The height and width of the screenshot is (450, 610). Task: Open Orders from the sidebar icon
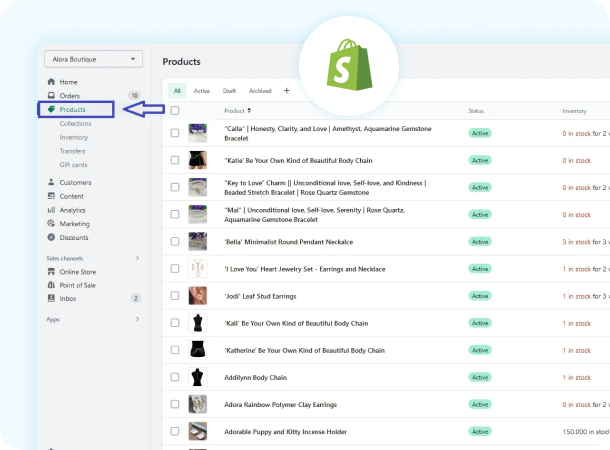click(x=51, y=96)
